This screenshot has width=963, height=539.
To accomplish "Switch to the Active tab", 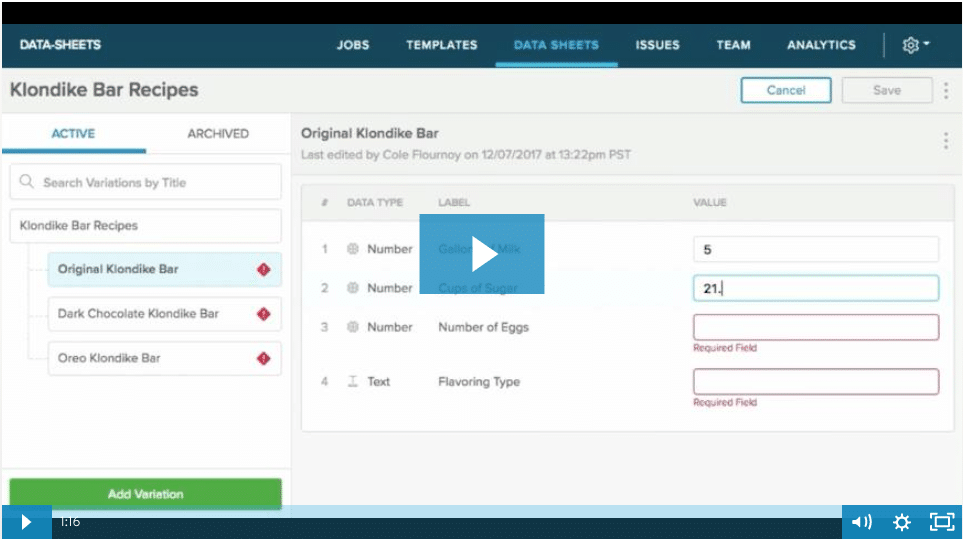I will coord(73,133).
